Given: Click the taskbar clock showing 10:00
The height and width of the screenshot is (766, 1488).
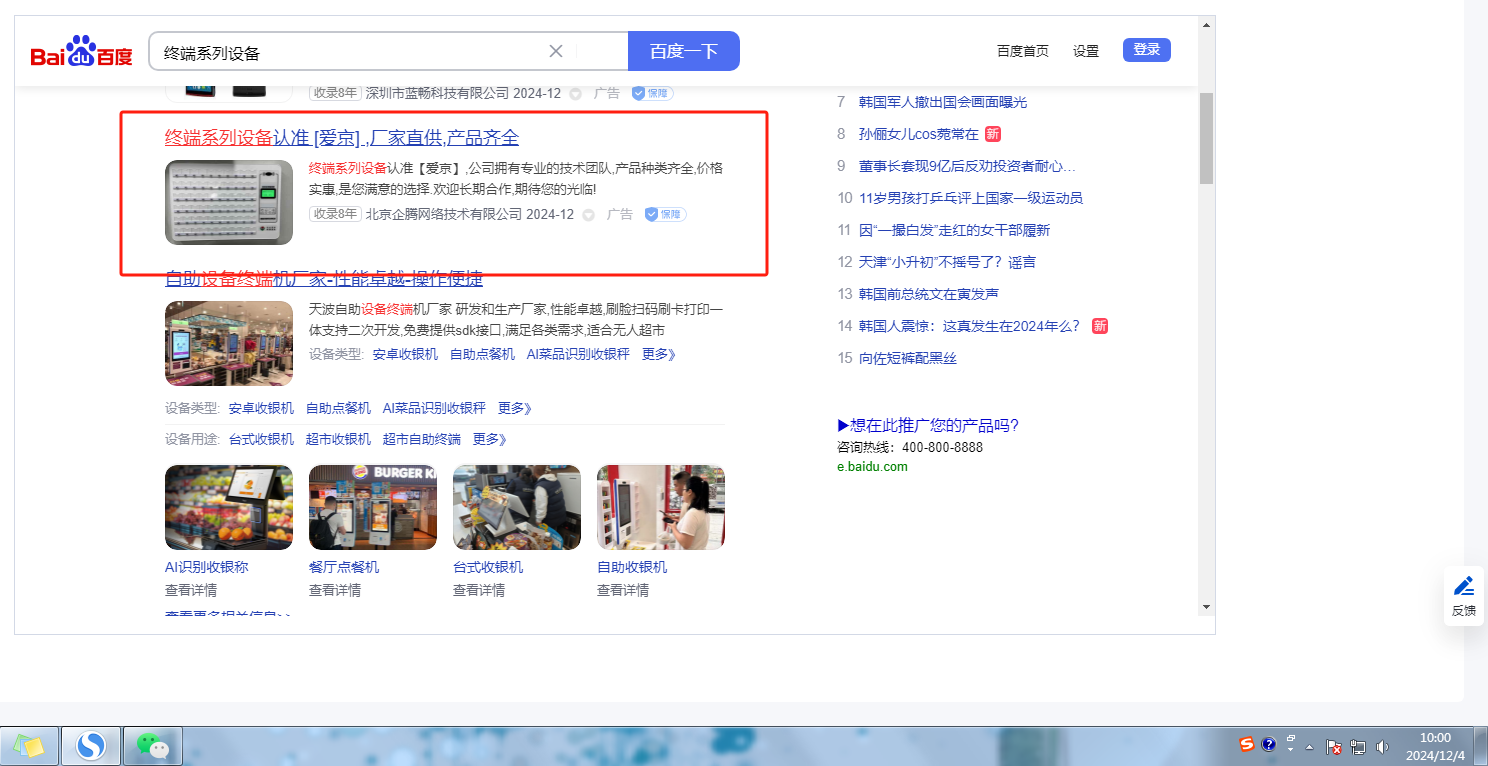Looking at the screenshot, I should pyautogui.click(x=1435, y=746).
